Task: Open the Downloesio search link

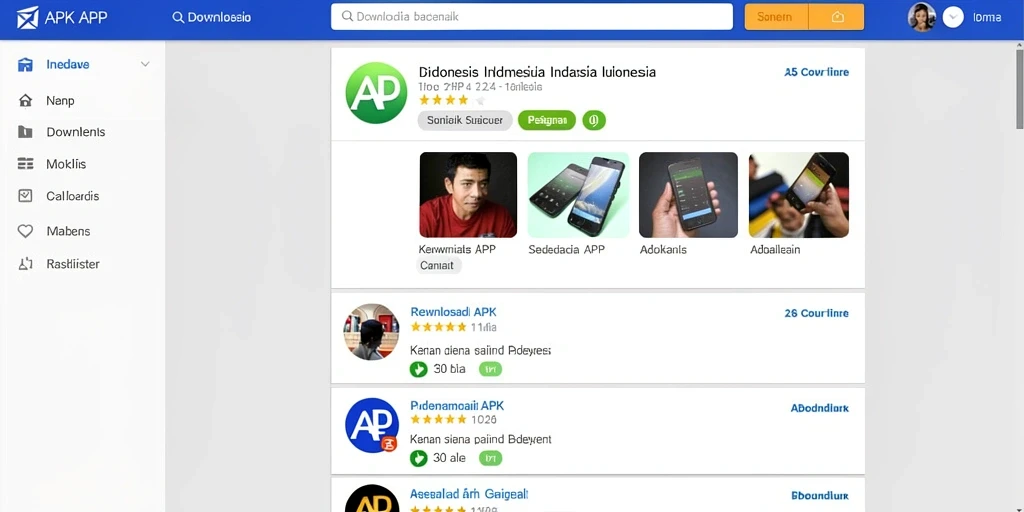Action: (212, 18)
